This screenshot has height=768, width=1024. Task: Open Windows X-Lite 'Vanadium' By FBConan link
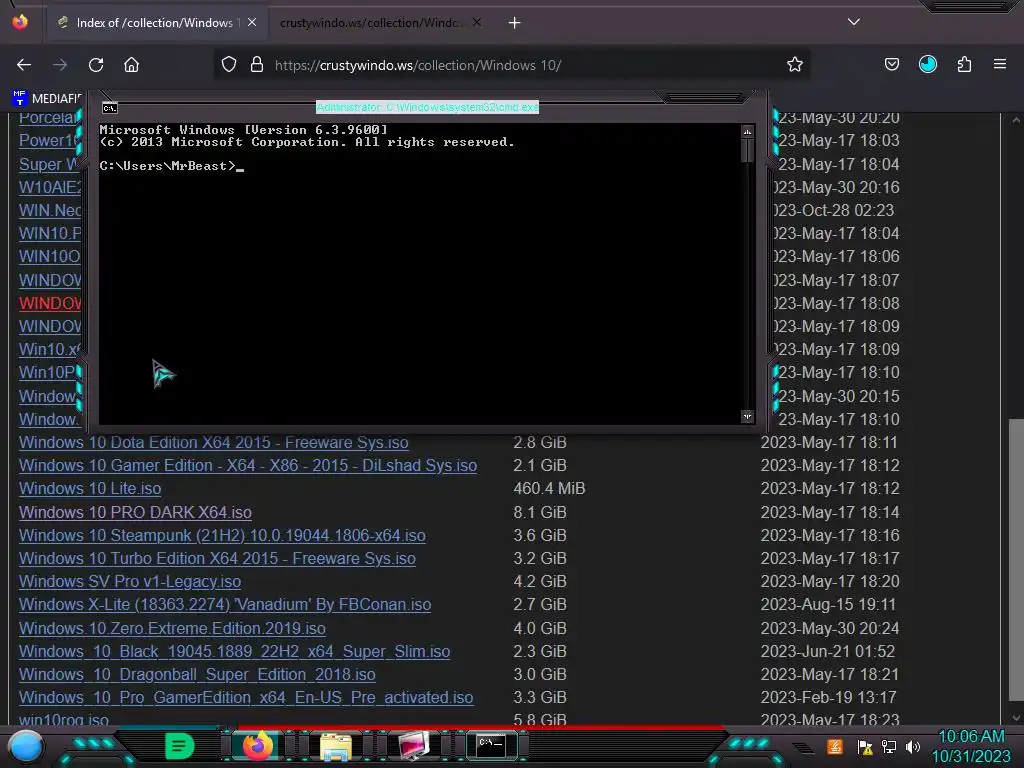pos(225,605)
